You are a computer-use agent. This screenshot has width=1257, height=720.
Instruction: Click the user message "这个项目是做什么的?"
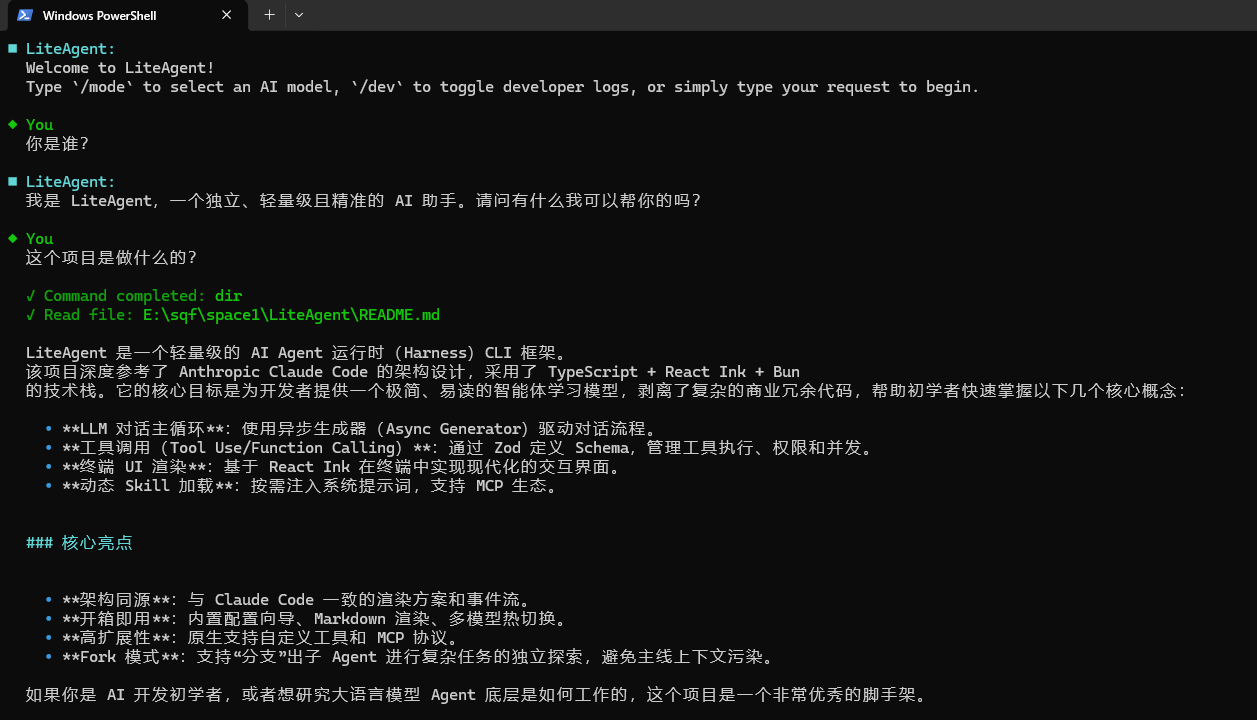[x=112, y=257]
